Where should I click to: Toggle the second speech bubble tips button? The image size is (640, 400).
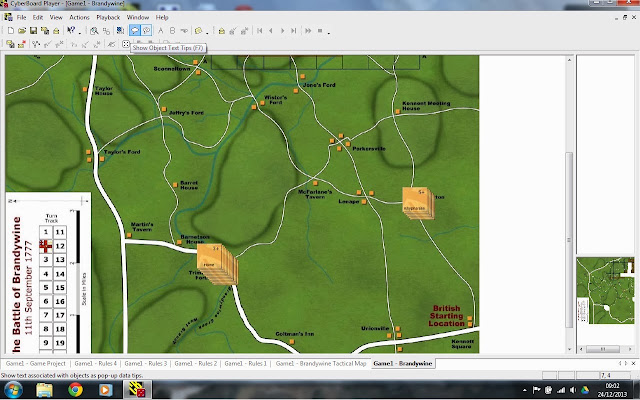point(146,31)
